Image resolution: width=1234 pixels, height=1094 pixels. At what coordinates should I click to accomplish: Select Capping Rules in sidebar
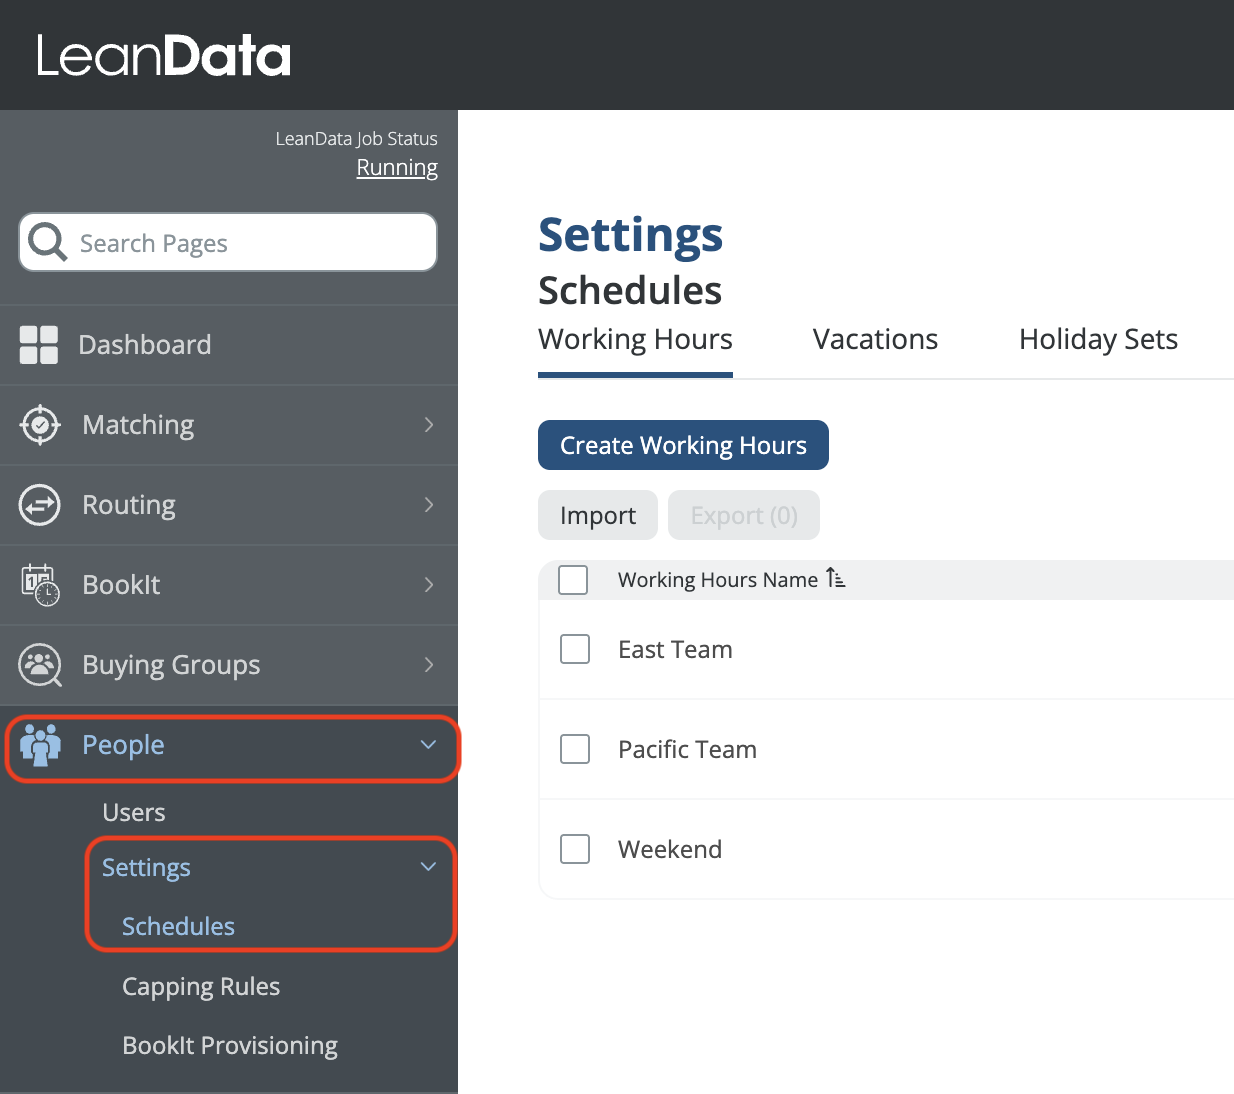pos(201,987)
